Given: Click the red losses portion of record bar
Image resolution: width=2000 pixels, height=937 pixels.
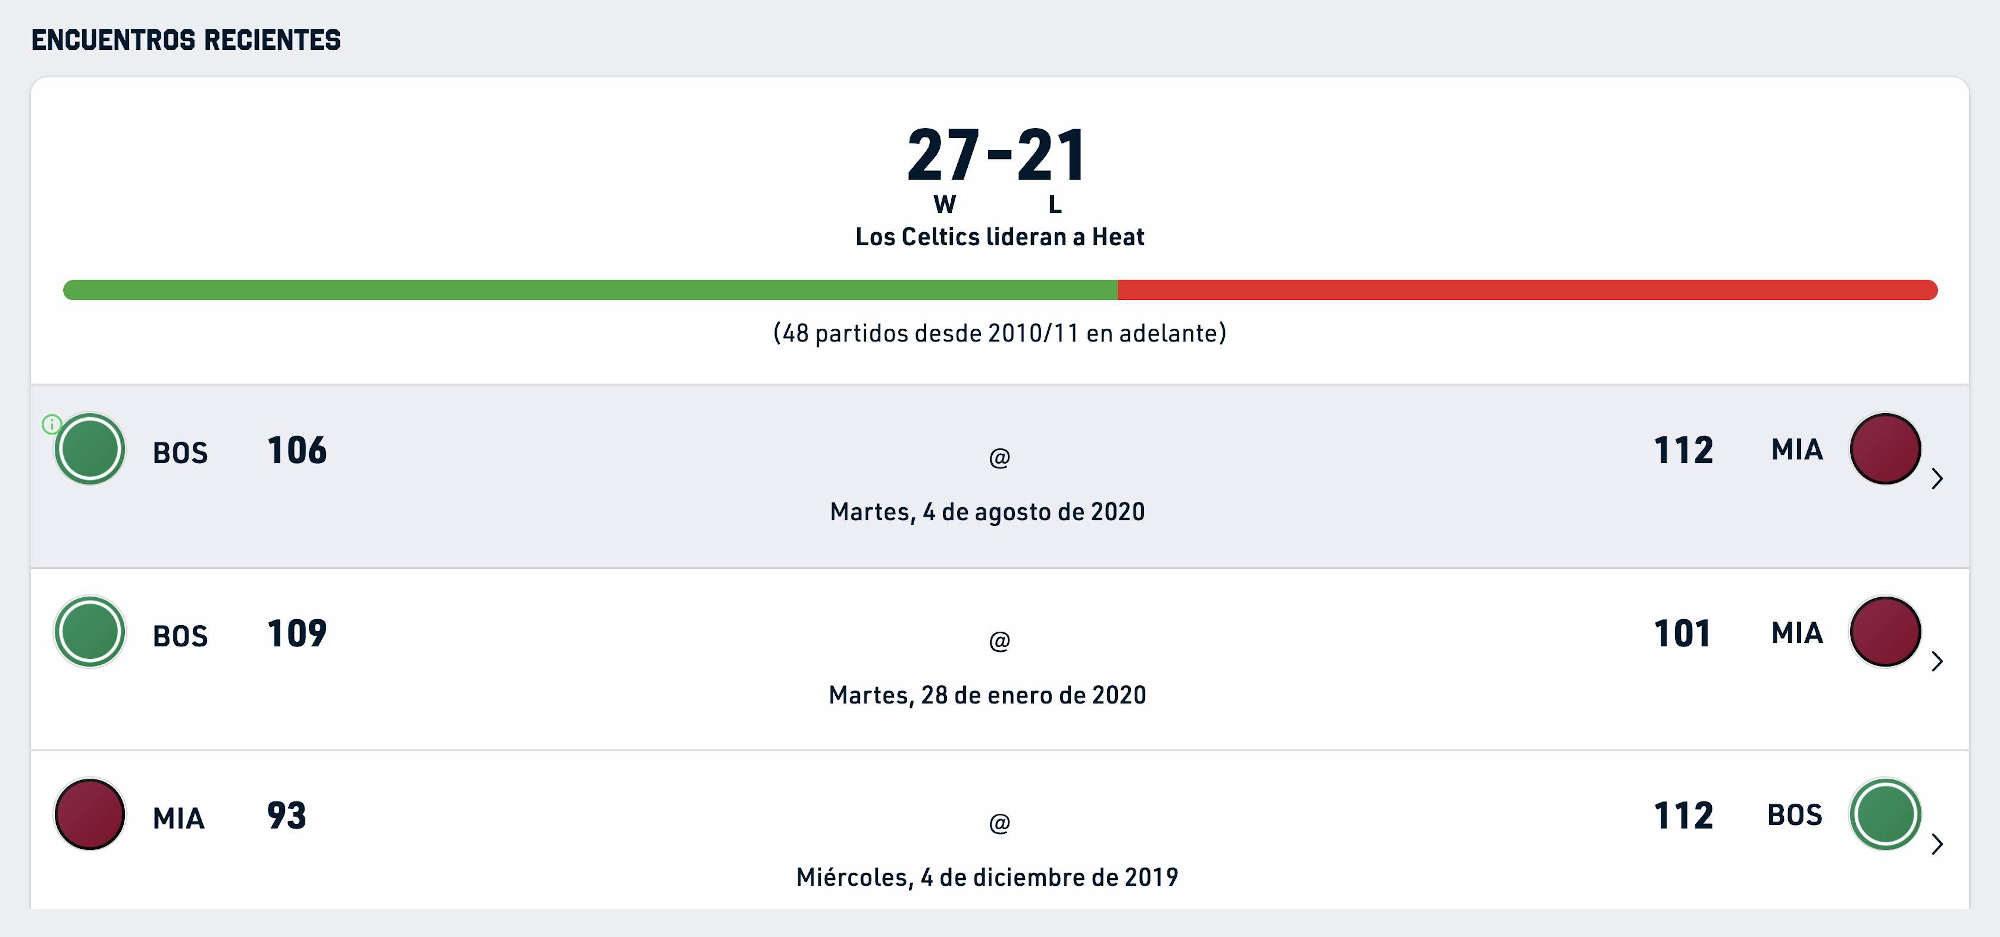Looking at the screenshot, I should click(1528, 290).
